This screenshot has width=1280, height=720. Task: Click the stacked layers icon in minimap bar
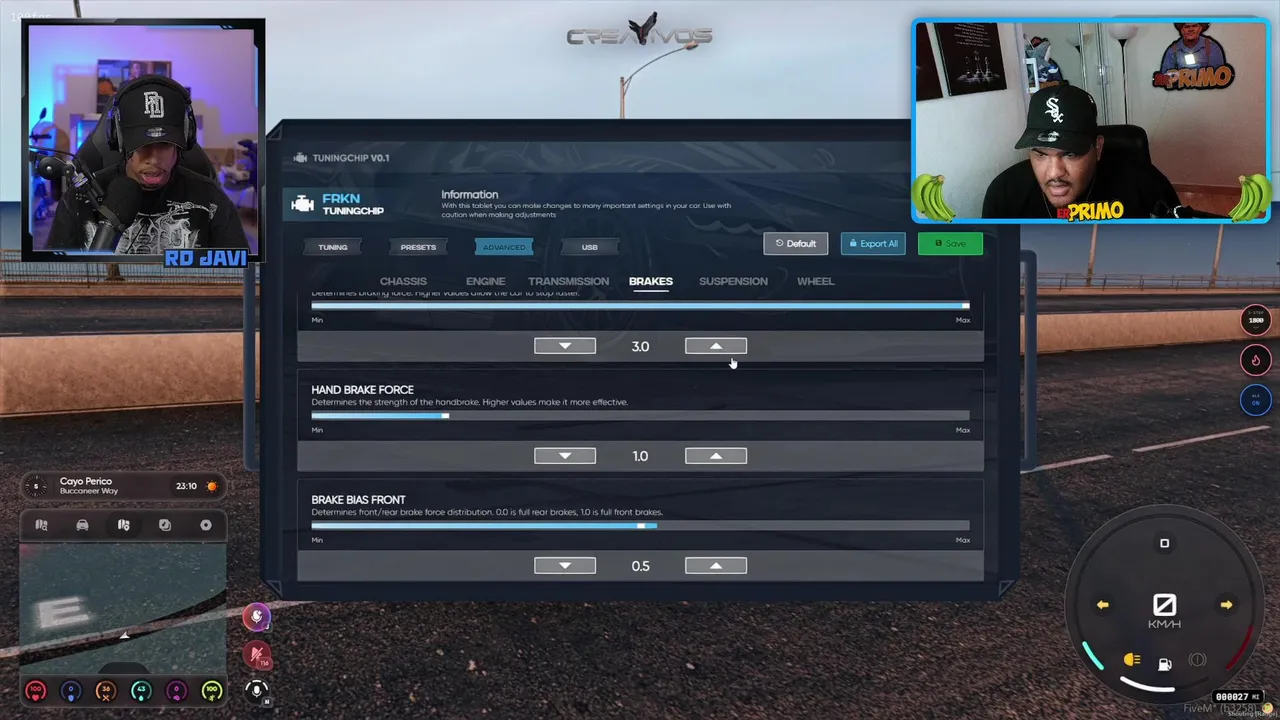[x=165, y=525]
